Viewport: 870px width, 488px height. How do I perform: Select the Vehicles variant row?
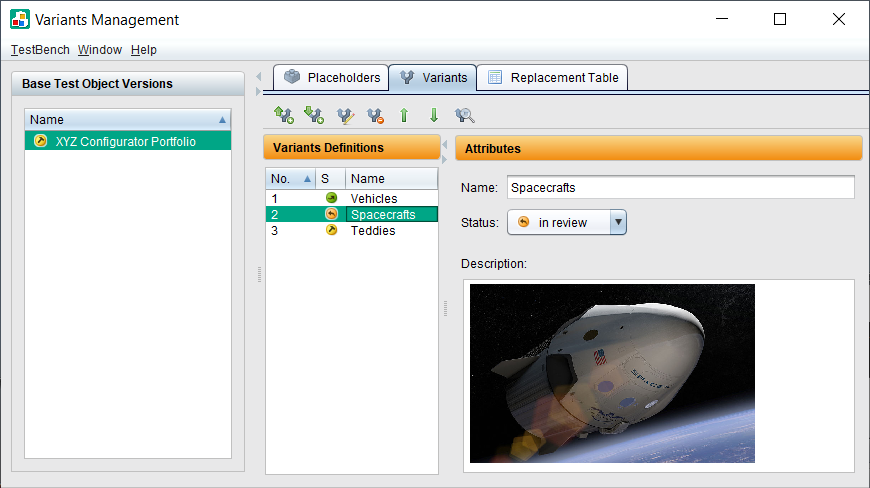point(373,199)
